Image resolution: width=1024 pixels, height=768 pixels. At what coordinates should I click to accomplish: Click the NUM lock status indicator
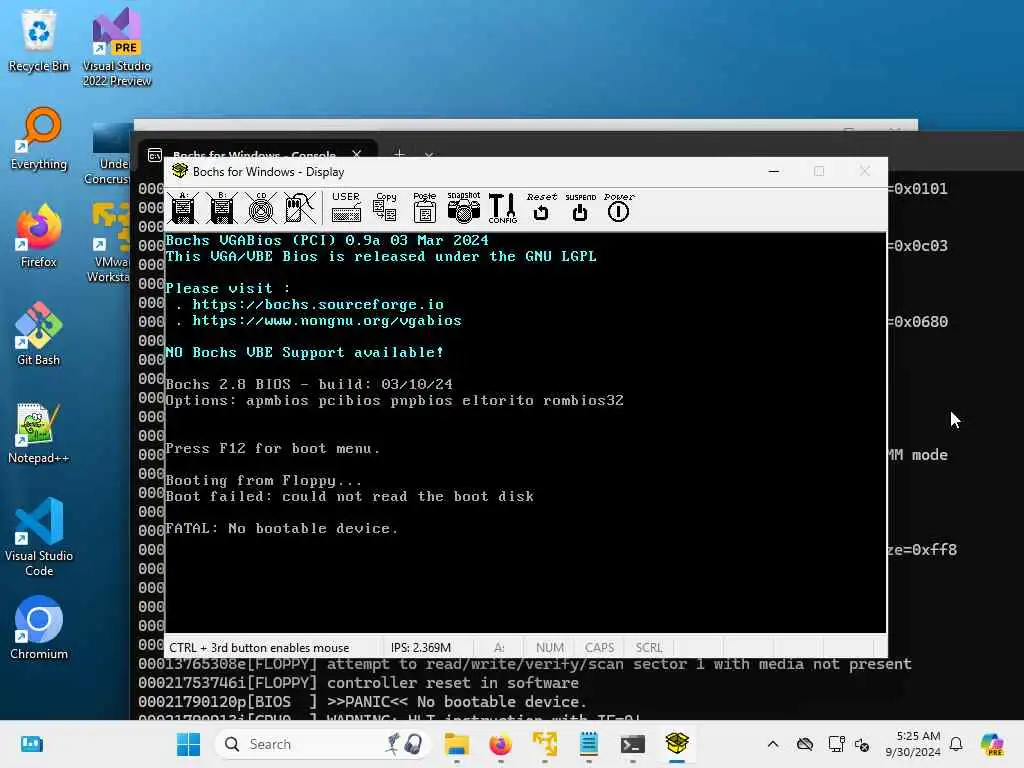(550, 648)
